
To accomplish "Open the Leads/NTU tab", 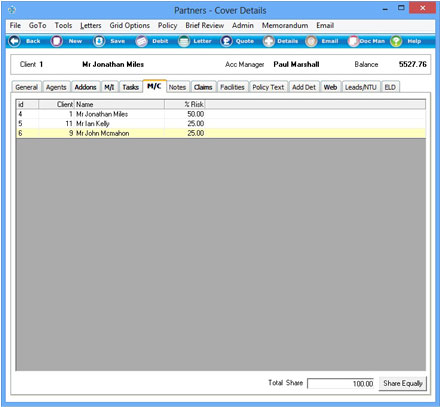I will [x=361, y=87].
